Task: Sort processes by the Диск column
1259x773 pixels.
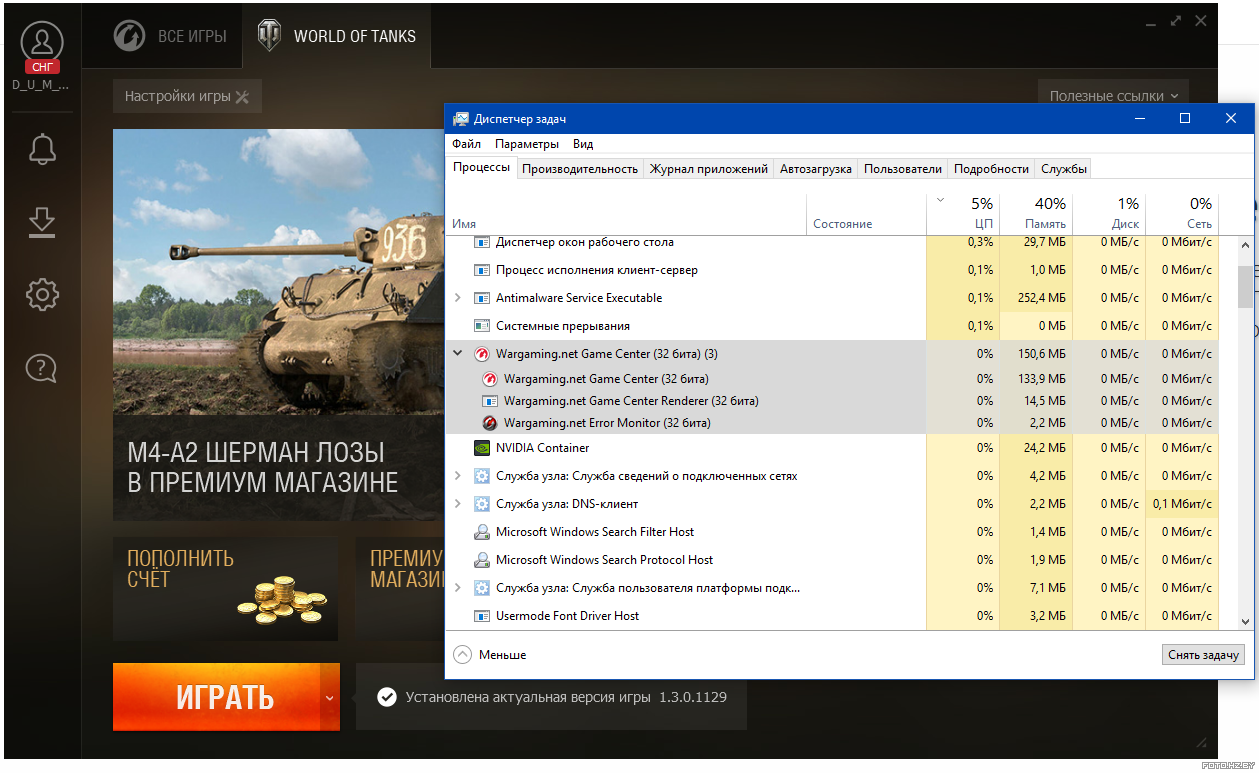Action: click(1109, 213)
